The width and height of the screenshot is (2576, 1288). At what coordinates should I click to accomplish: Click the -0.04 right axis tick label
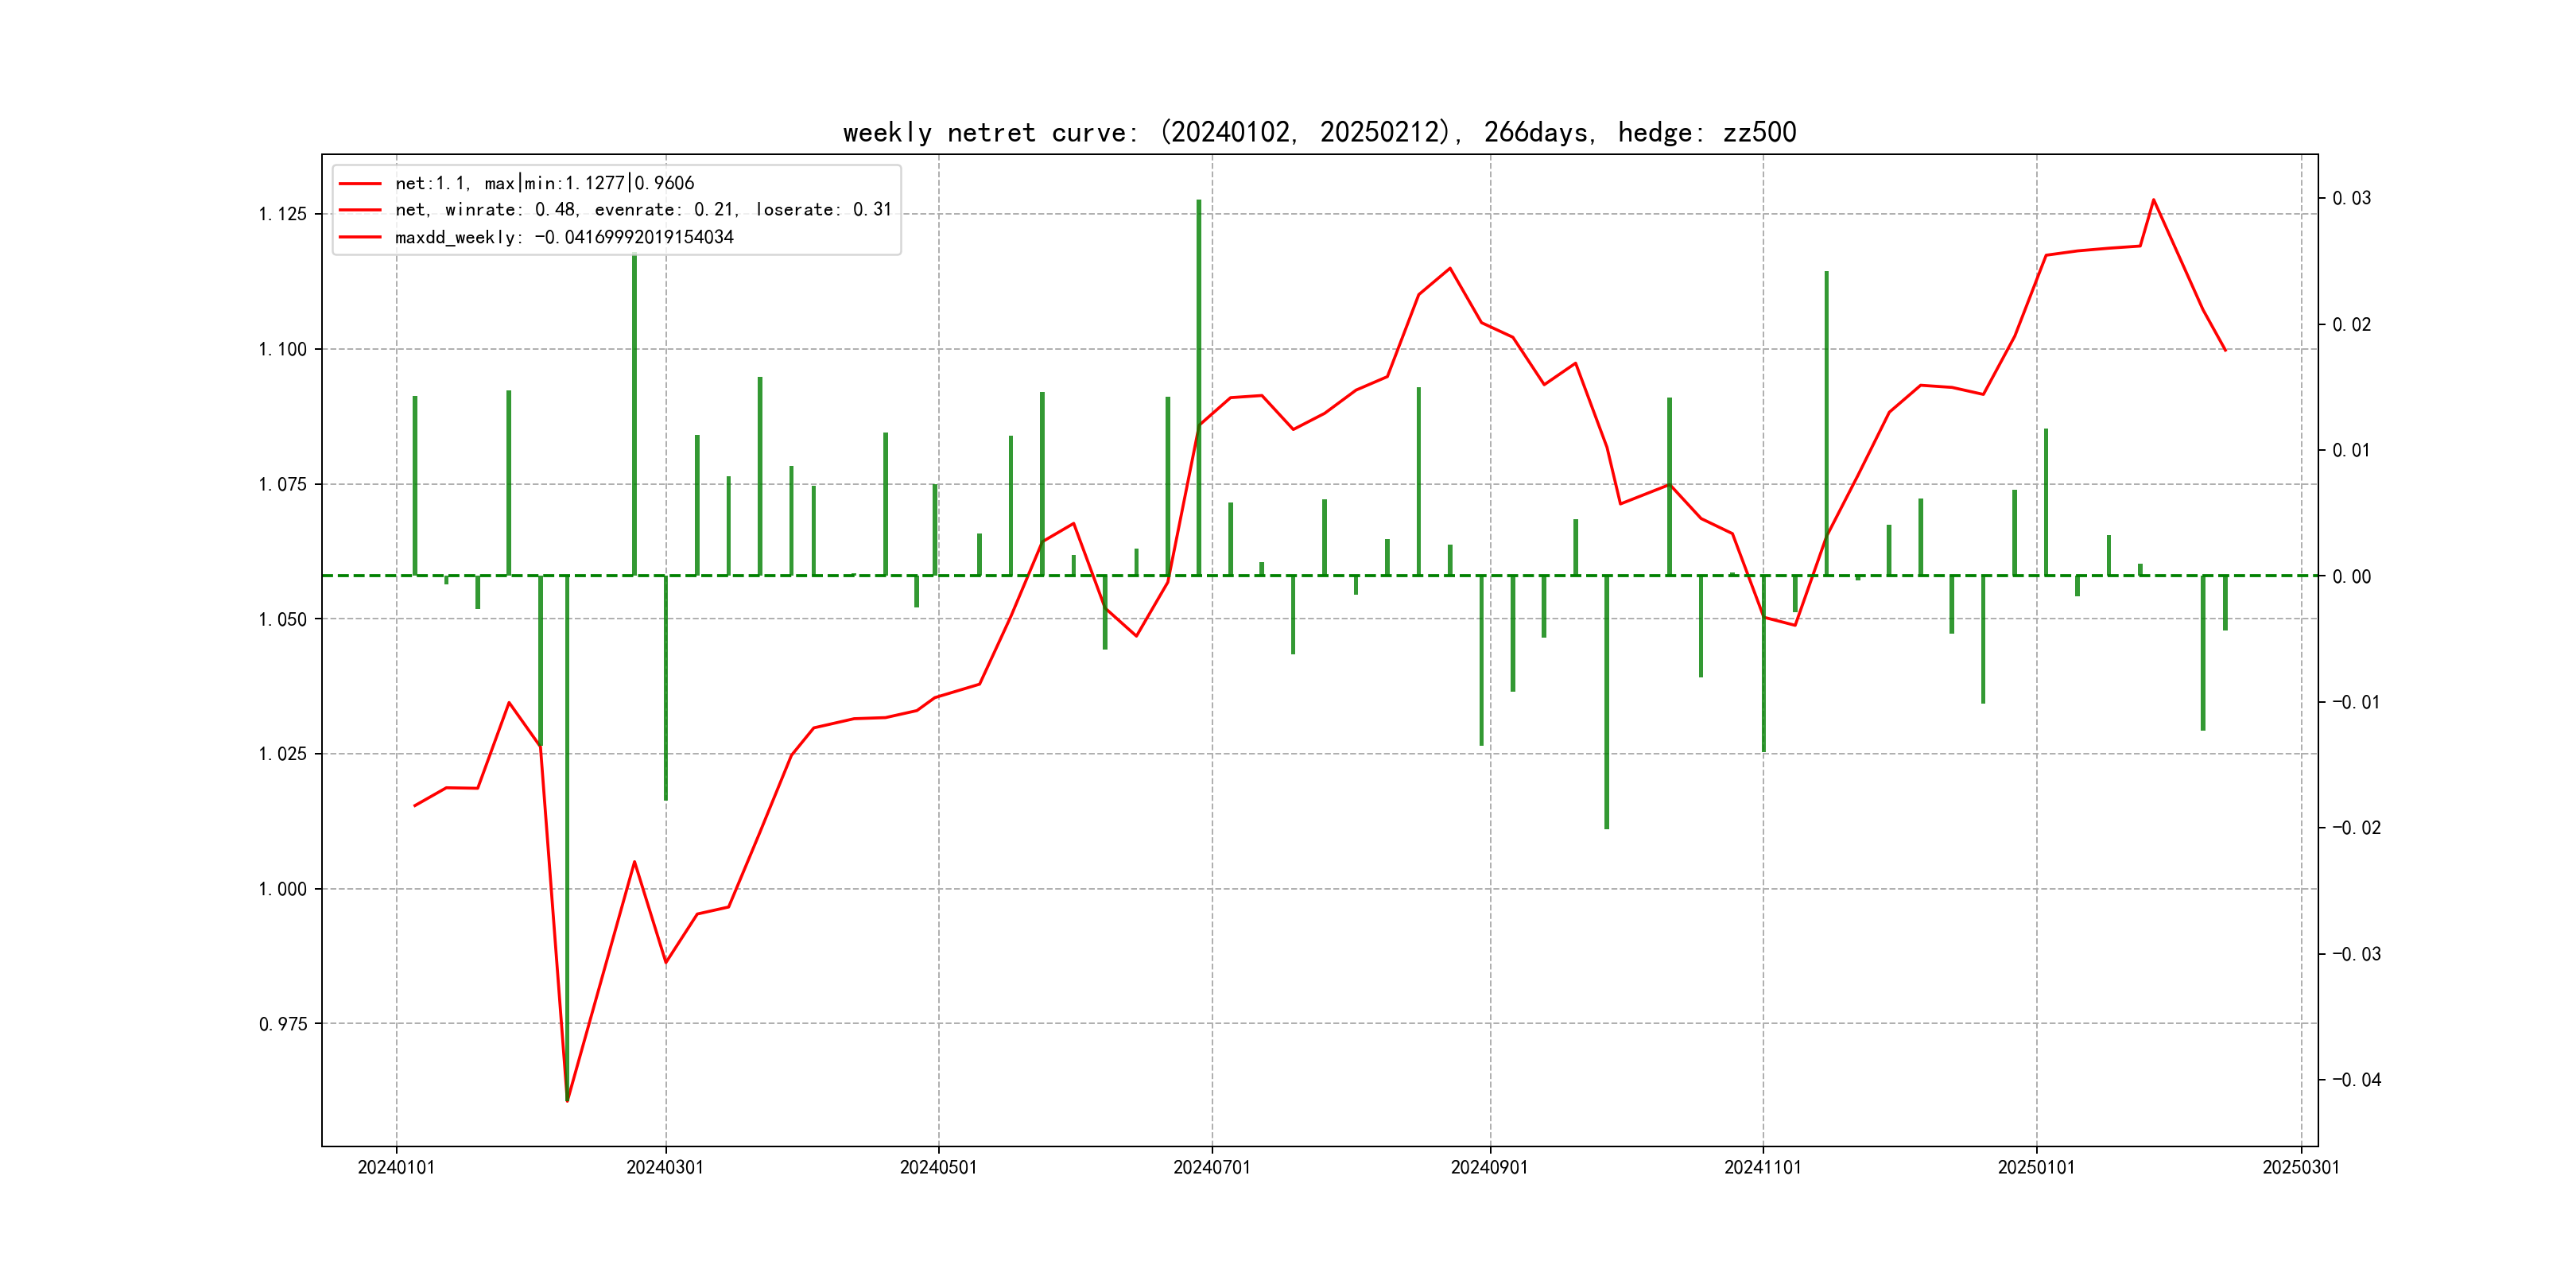coord(2356,1079)
